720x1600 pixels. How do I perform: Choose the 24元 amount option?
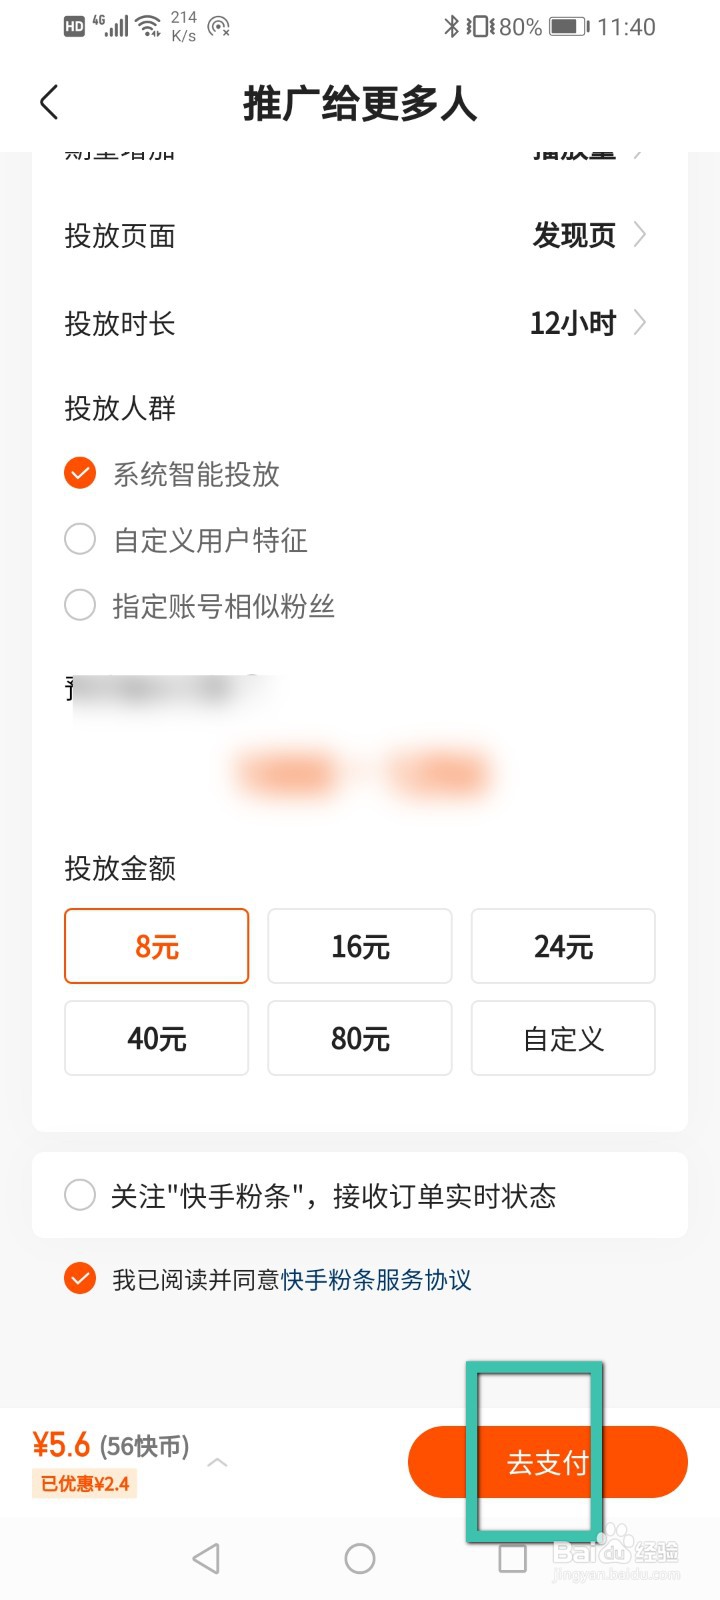tap(563, 946)
